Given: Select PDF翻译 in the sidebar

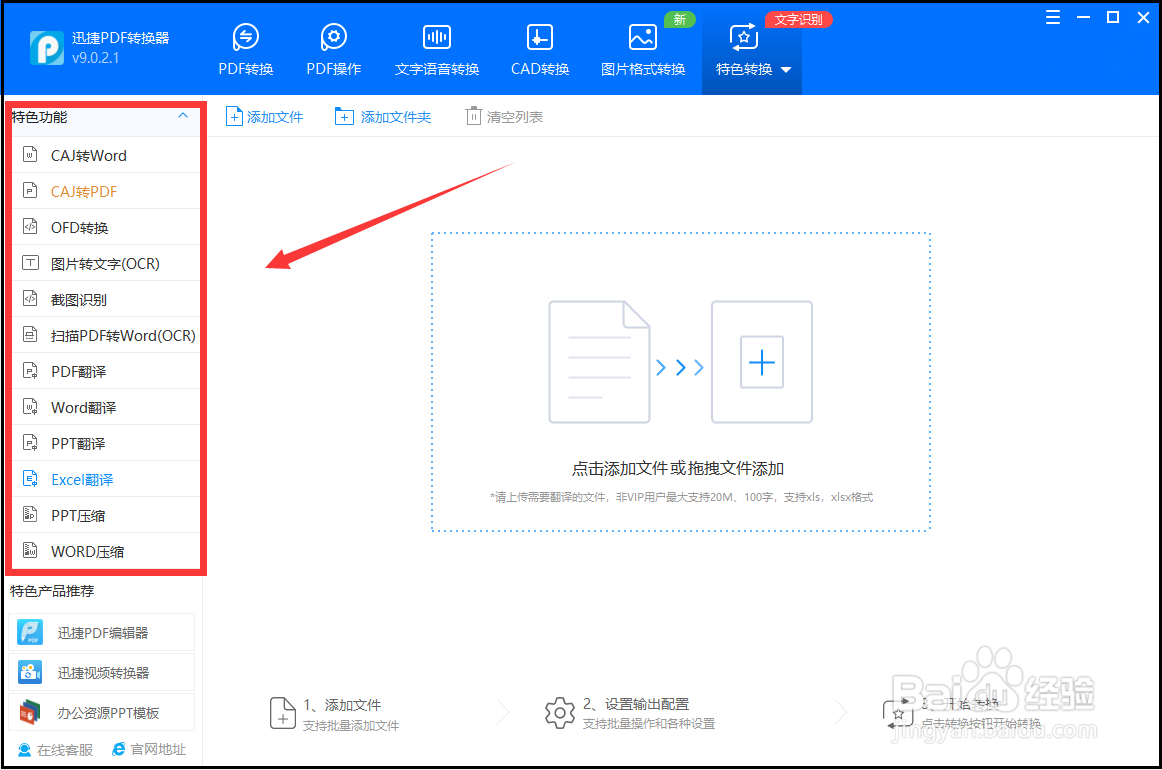Looking at the screenshot, I should [106, 371].
